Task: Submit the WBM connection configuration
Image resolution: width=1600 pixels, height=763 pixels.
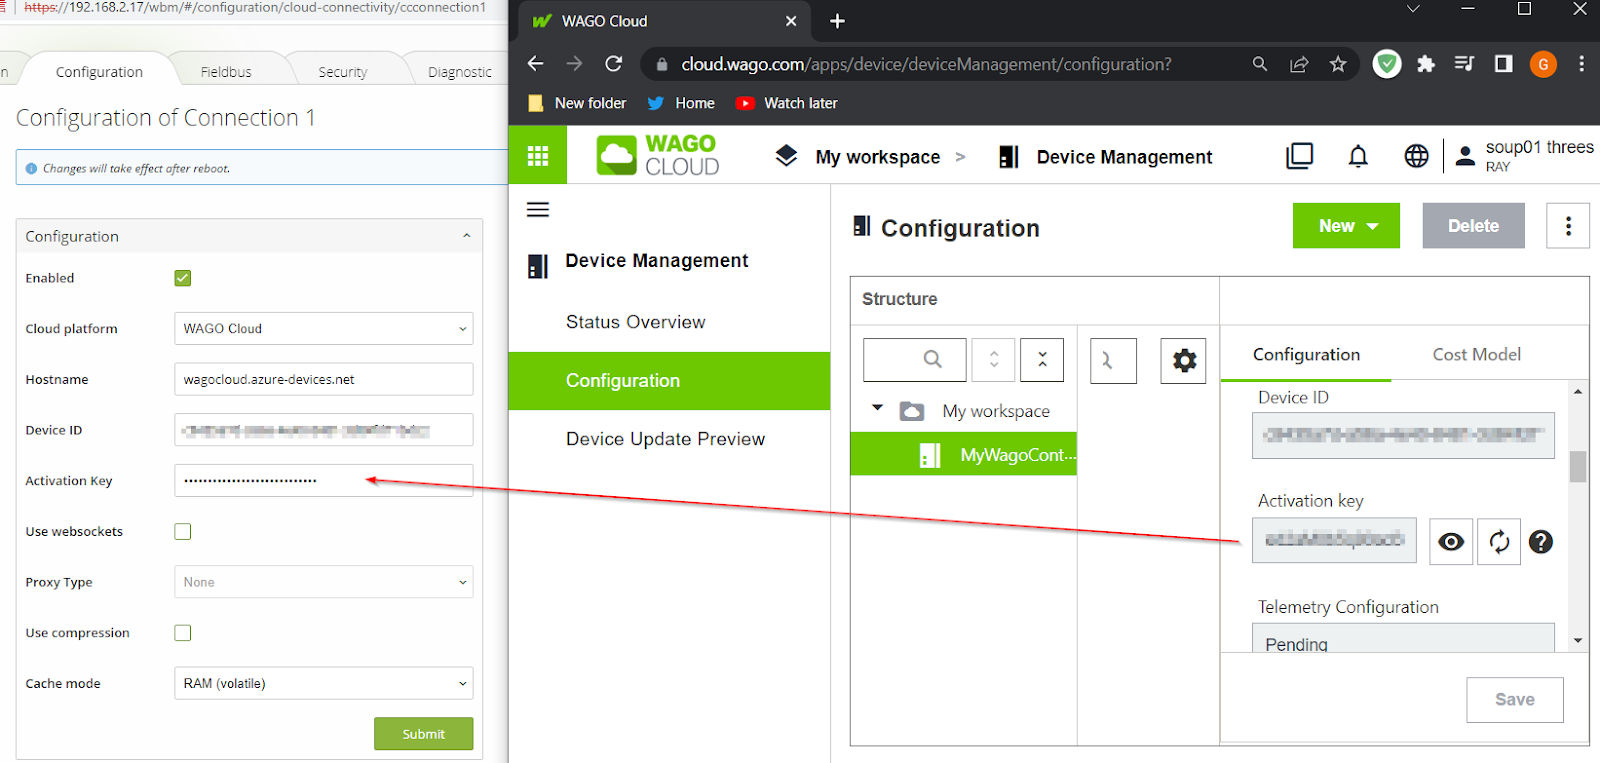Action: tap(423, 734)
